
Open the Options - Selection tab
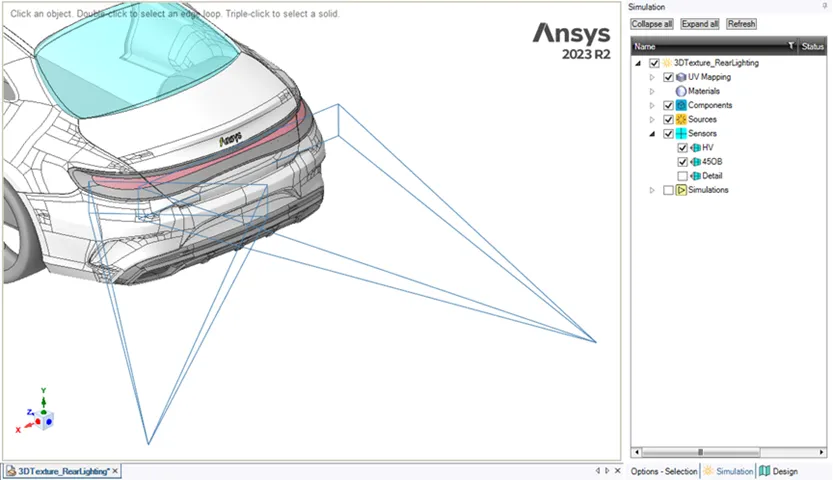664,471
